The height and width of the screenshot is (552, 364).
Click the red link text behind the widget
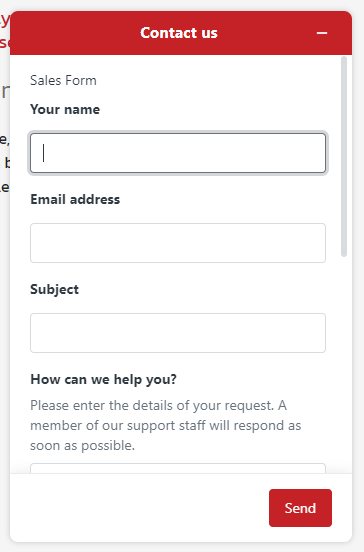5,32
